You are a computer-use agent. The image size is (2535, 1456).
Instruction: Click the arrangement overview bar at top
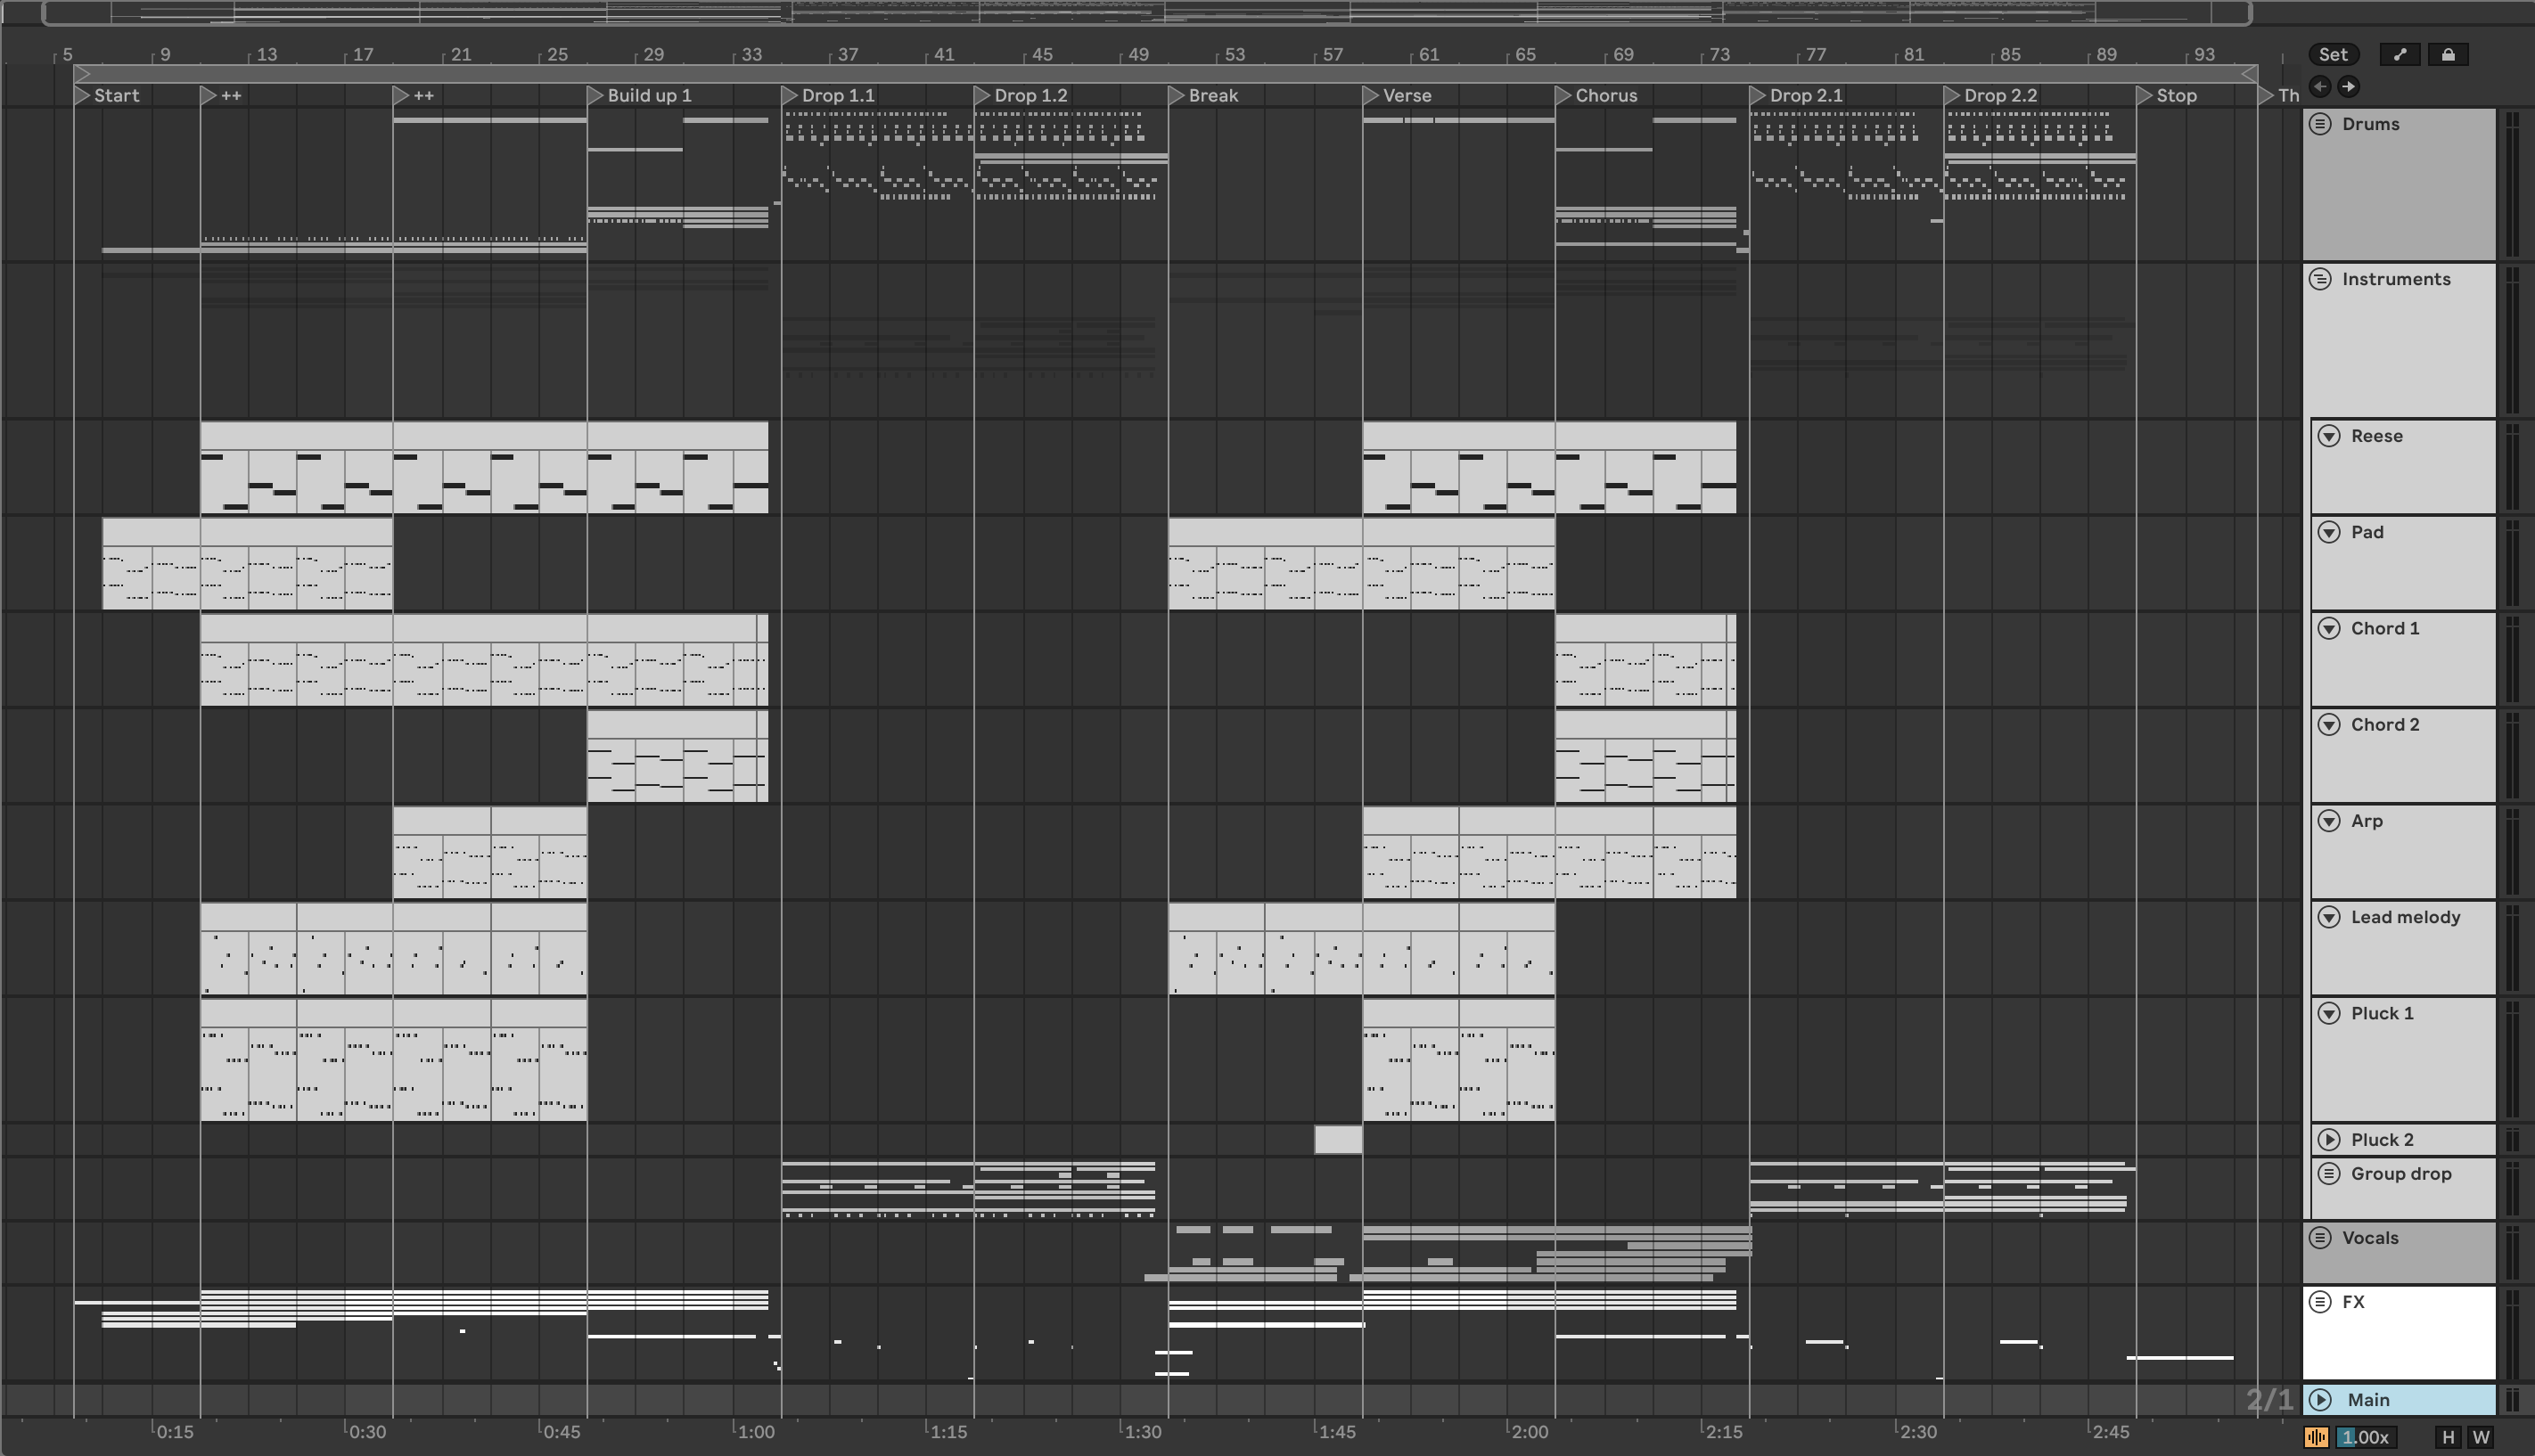[x=1146, y=12]
